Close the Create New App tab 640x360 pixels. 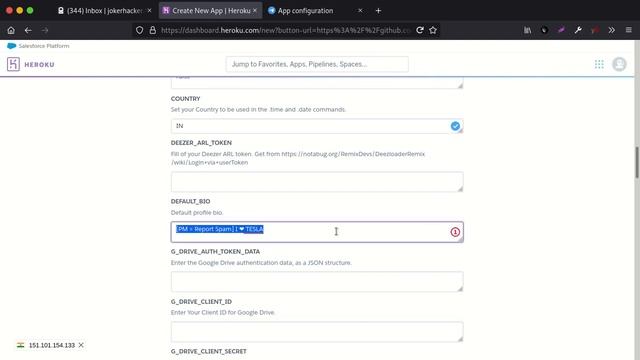(255, 11)
